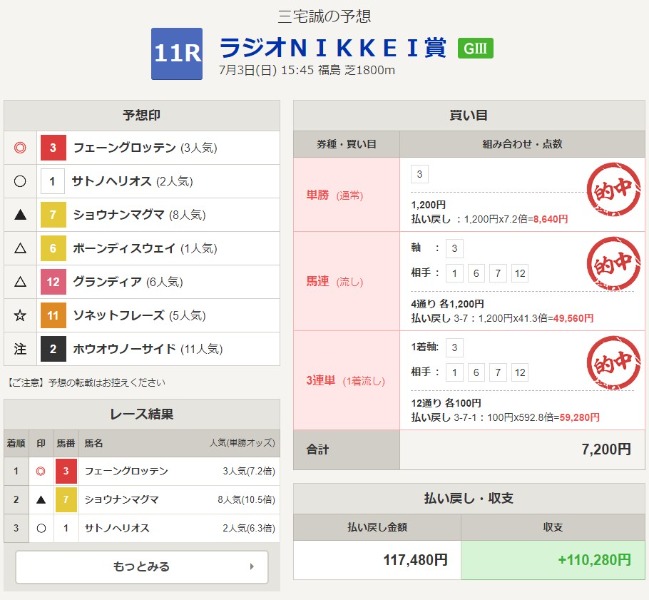Click yellow number 7 badge beside ショウナンマグマ prediction
Screen dimensions: 649x600
[53, 215]
